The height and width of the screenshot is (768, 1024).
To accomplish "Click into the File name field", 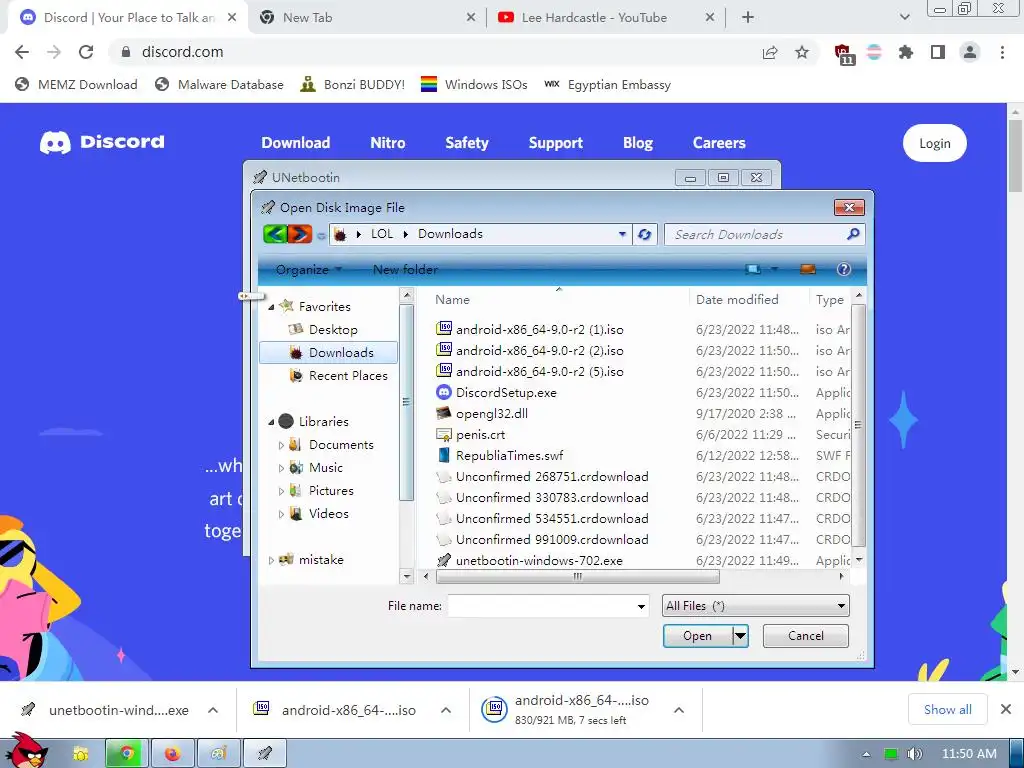I will click(x=541, y=606).
